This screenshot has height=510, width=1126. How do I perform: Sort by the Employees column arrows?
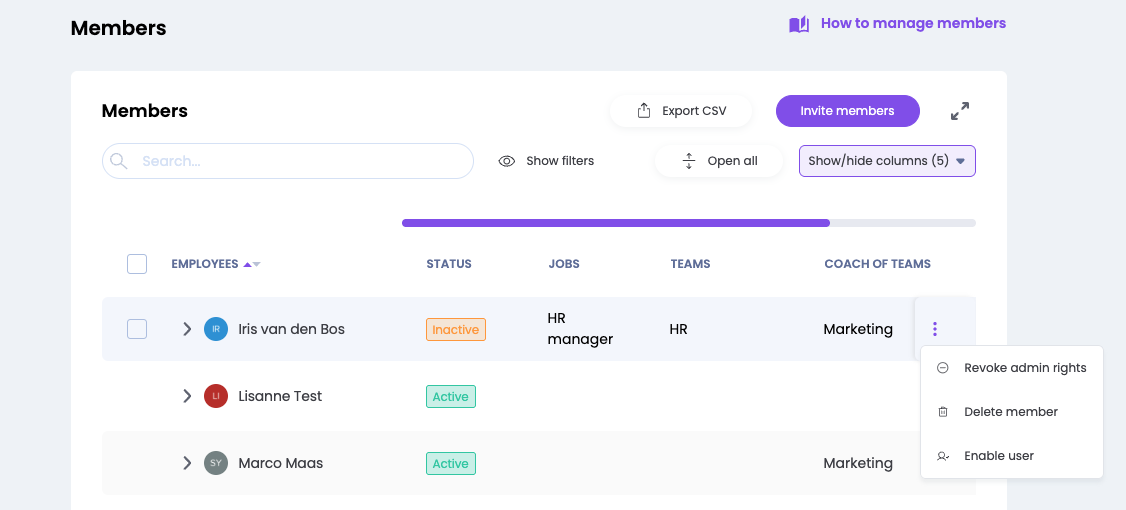[250, 264]
